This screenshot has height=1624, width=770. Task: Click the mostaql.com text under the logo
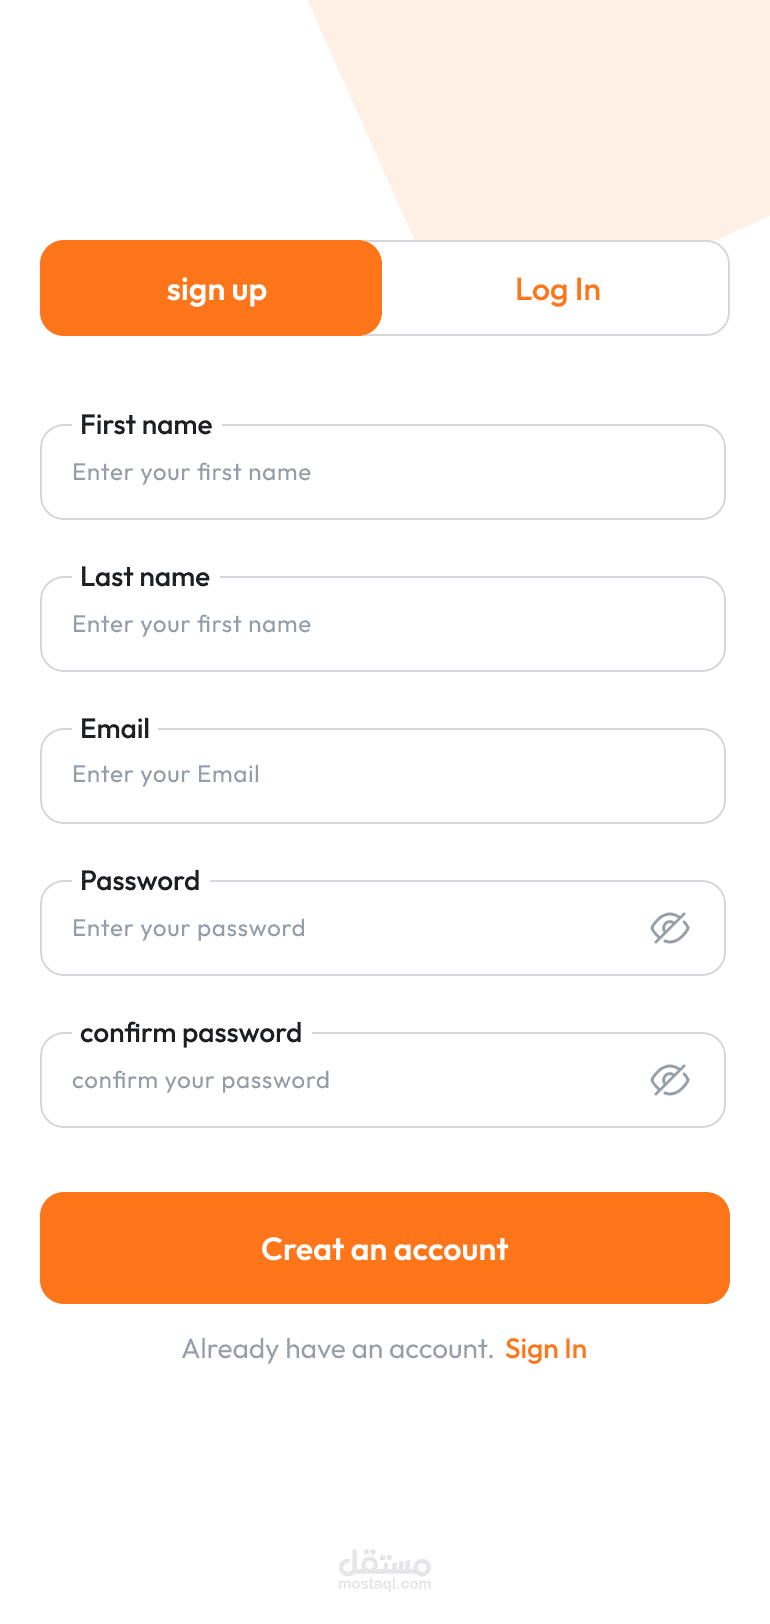coord(385,1584)
